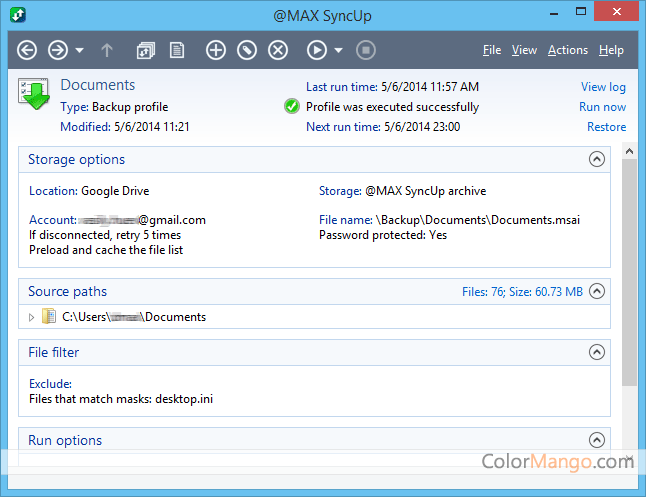This screenshot has width=646, height=497.
Task: Click the Next run time label
Action: click(x=343, y=127)
